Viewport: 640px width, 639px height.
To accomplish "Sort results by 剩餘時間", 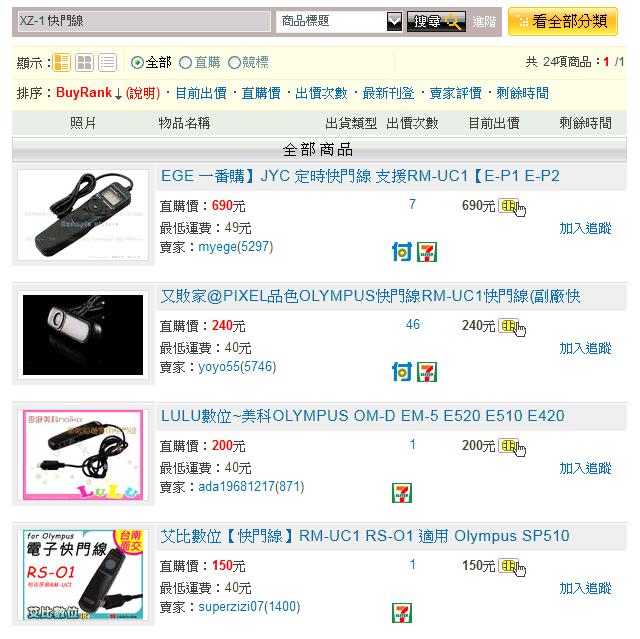I will [x=522, y=93].
